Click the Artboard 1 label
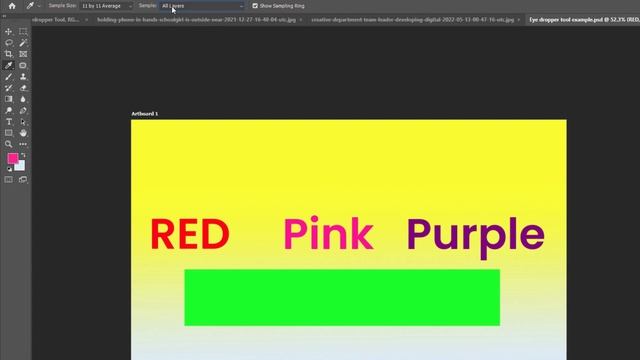The width and height of the screenshot is (640, 360). click(144, 113)
